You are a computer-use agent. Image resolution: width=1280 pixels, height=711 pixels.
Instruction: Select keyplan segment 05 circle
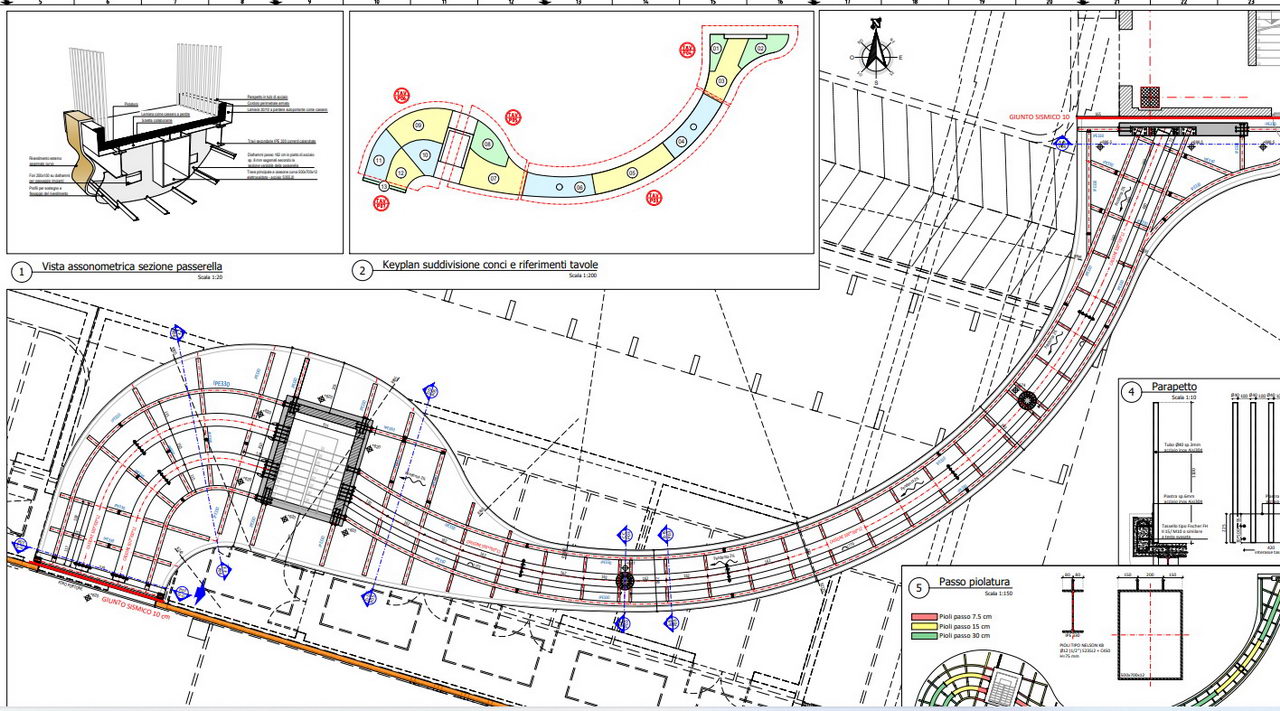[x=632, y=172]
